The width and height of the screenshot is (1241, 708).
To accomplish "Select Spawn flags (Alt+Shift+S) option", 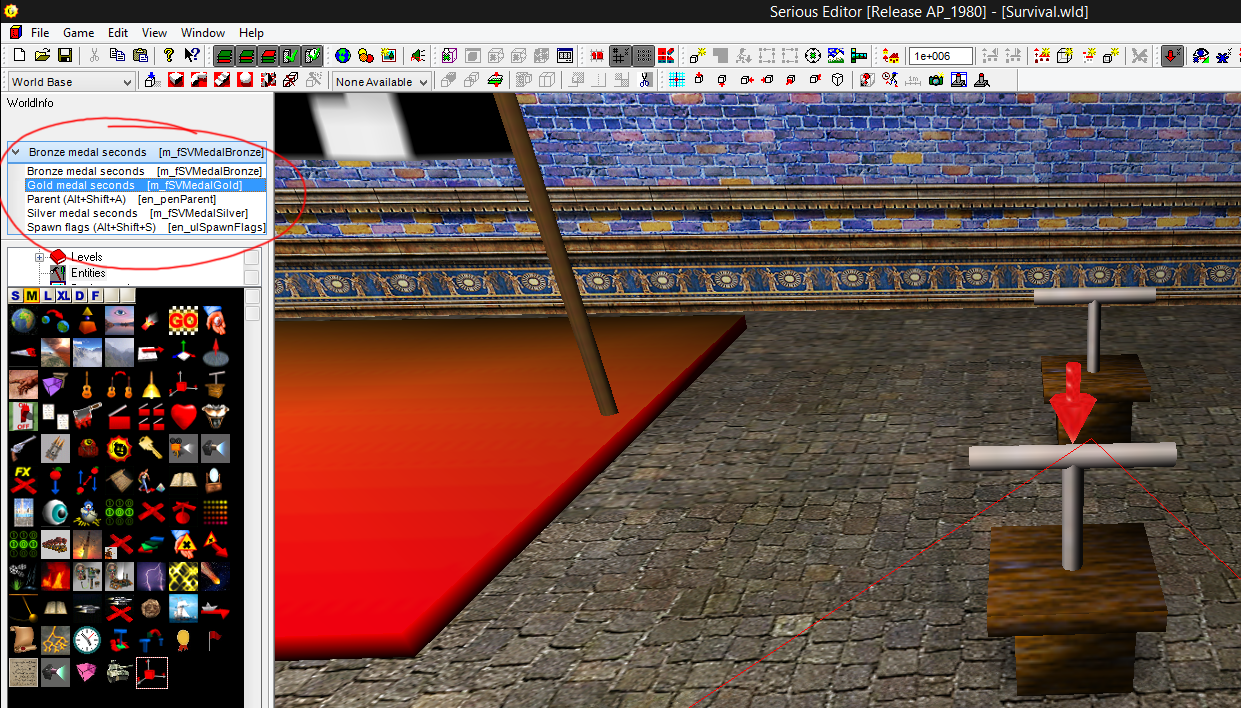I will click(x=146, y=227).
